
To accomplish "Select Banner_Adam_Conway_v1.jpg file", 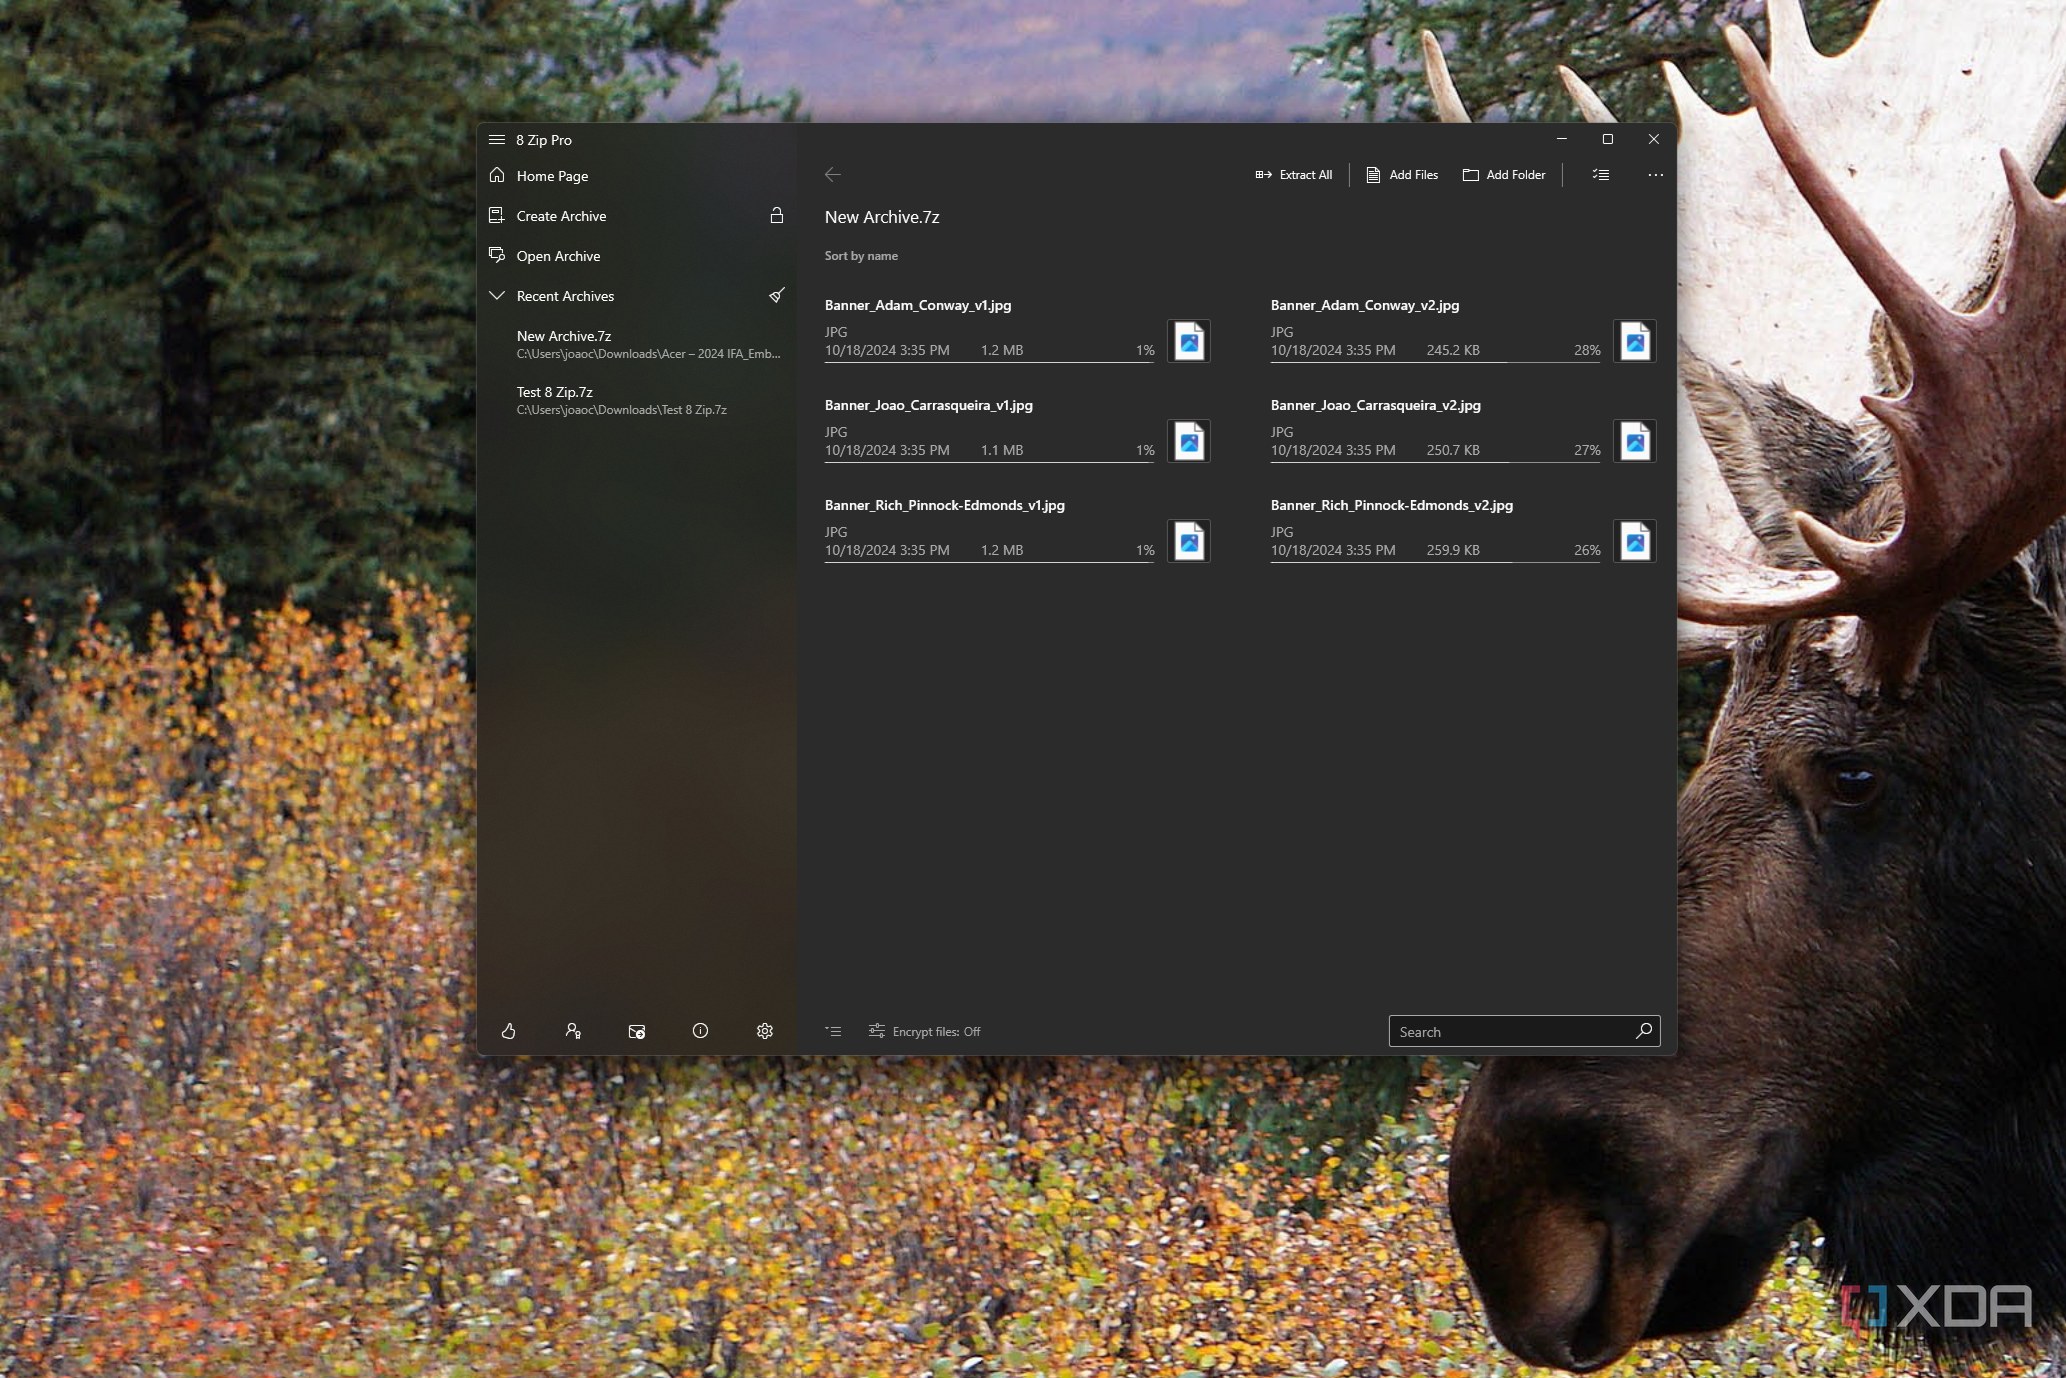I will pyautogui.click(x=1017, y=329).
